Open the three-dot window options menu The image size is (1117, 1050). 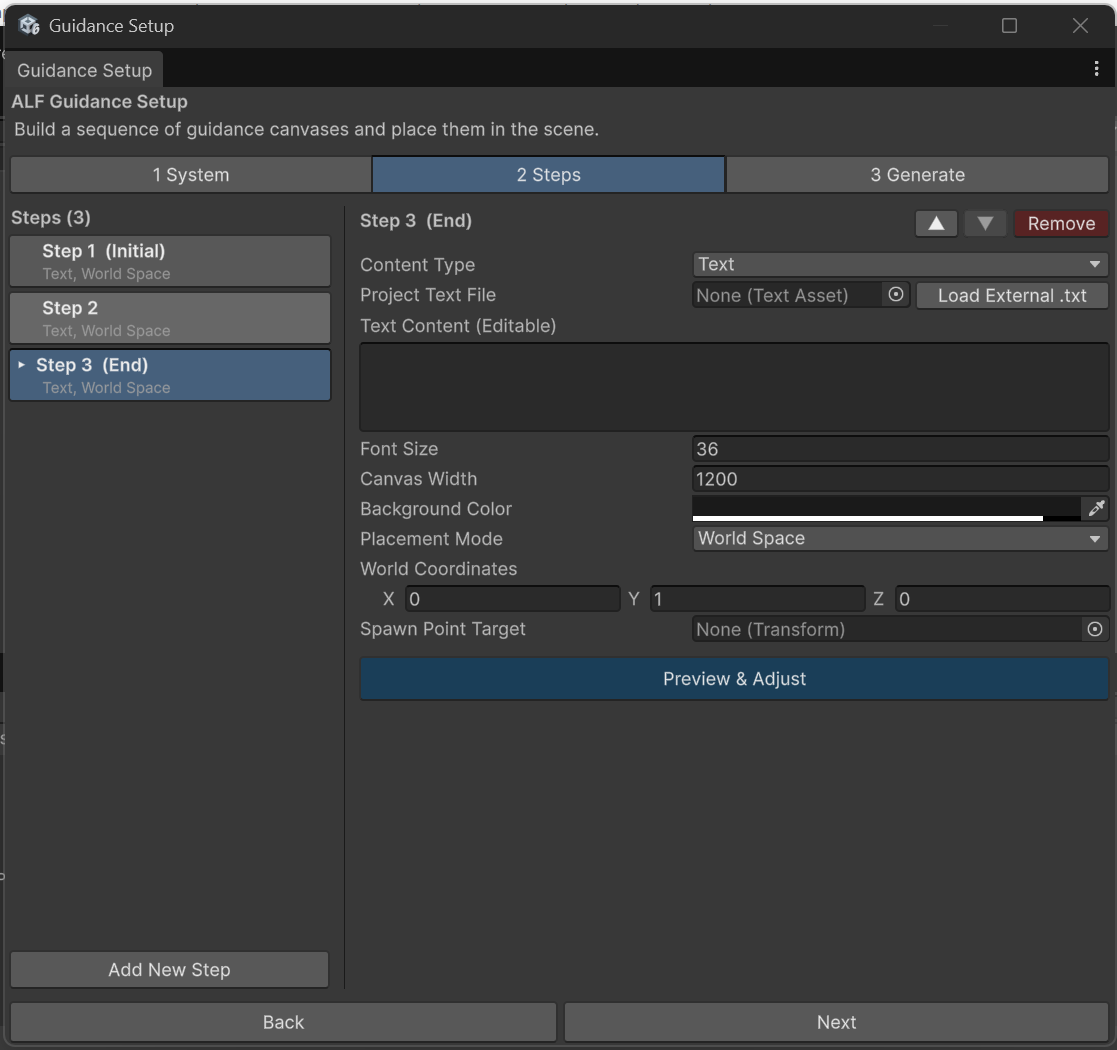click(x=1096, y=68)
